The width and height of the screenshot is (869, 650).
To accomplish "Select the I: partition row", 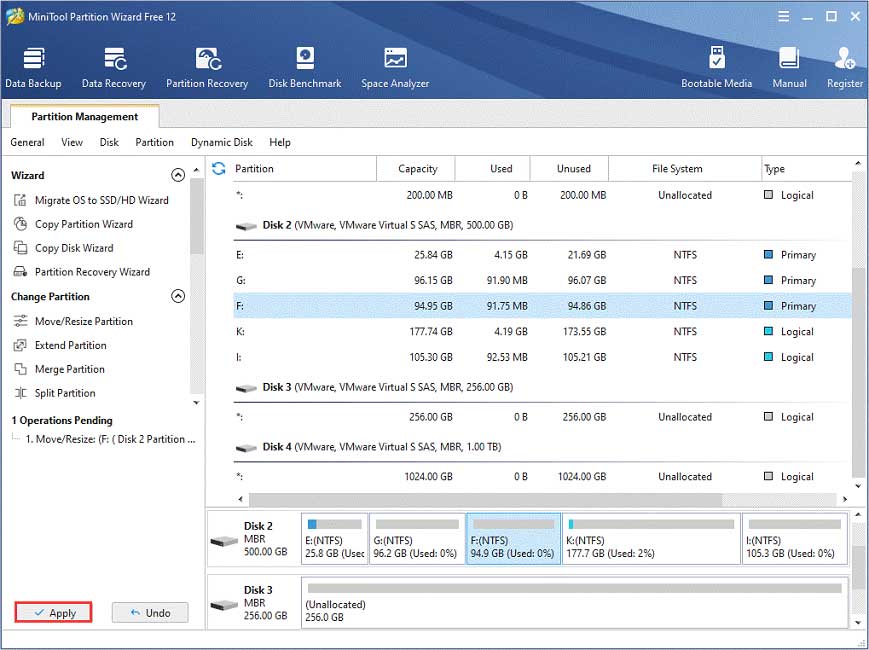I will [542, 357].
